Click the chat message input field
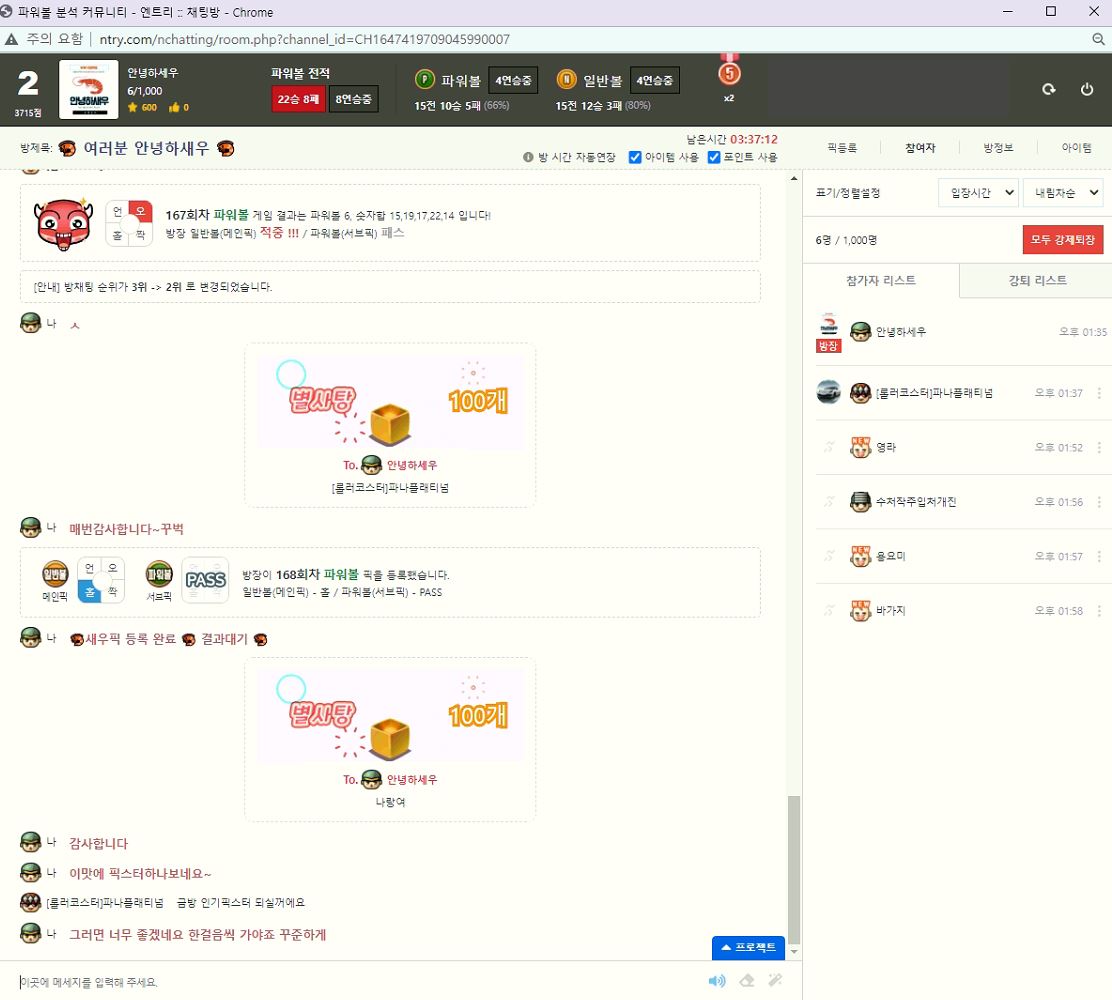1112x1000 pixels. [350, 982]
